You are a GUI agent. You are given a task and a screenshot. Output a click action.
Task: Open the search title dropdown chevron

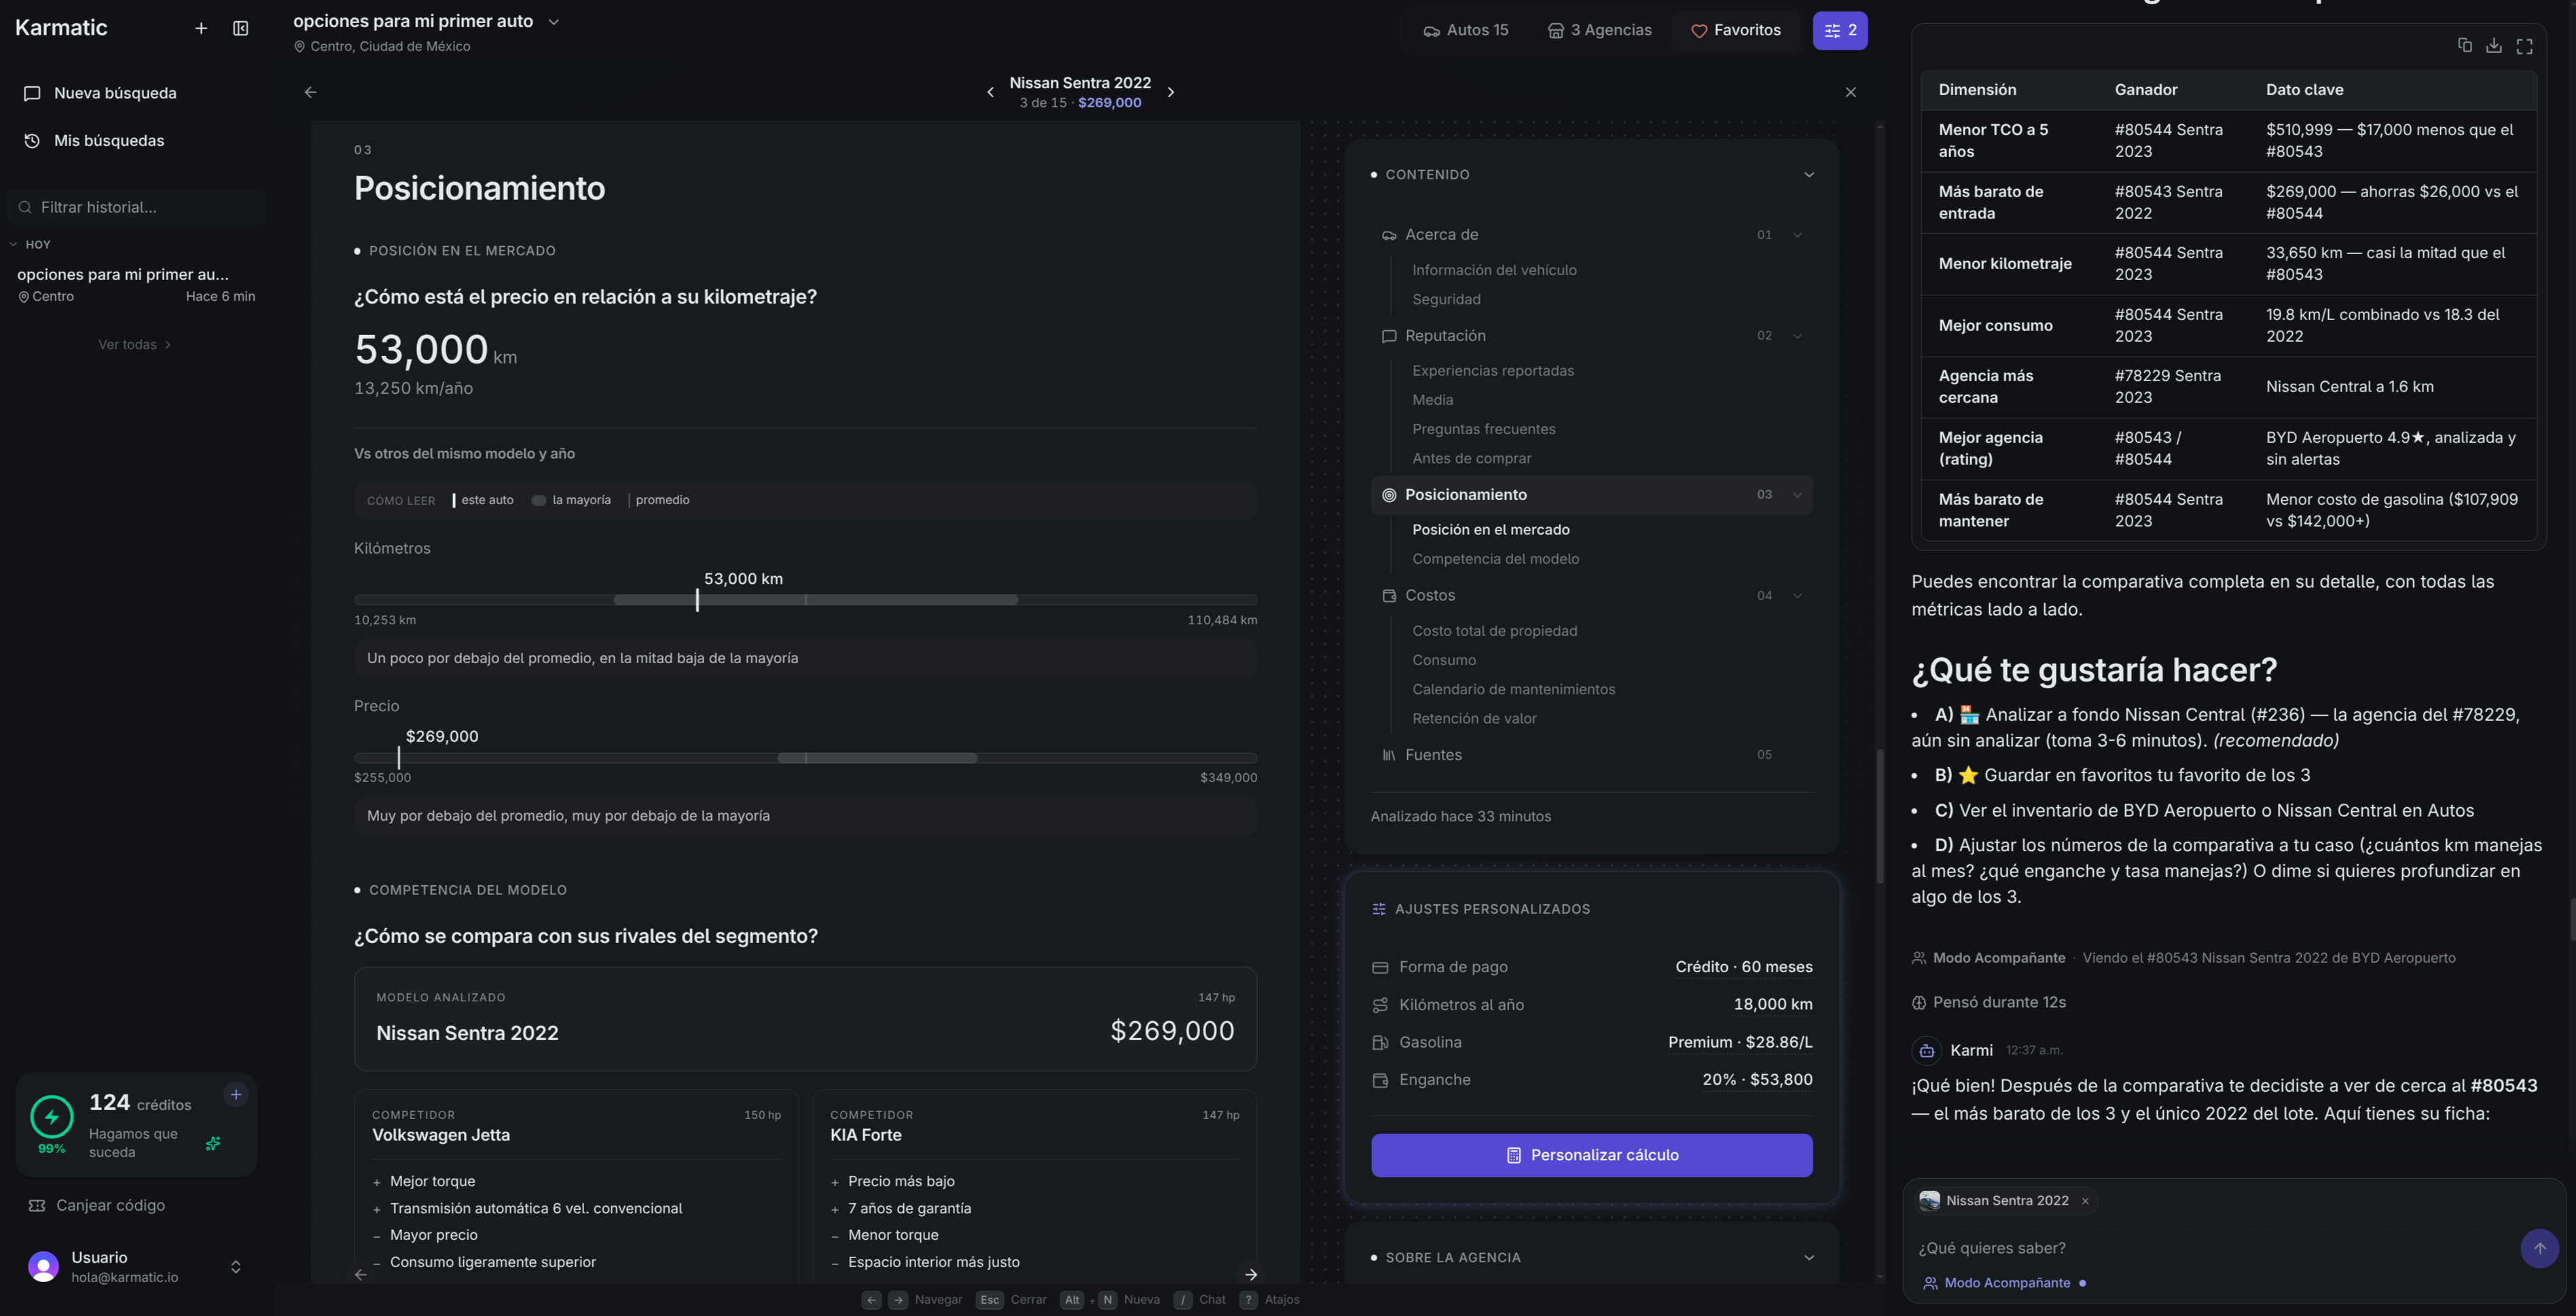pyautogui.click(x=554, y=21)
